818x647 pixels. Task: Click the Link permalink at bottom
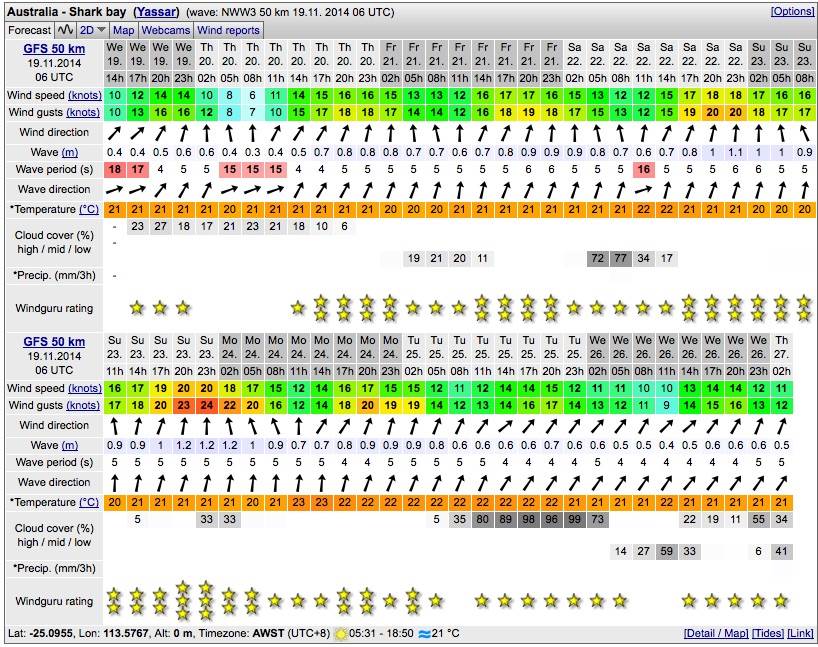point(801,634)
